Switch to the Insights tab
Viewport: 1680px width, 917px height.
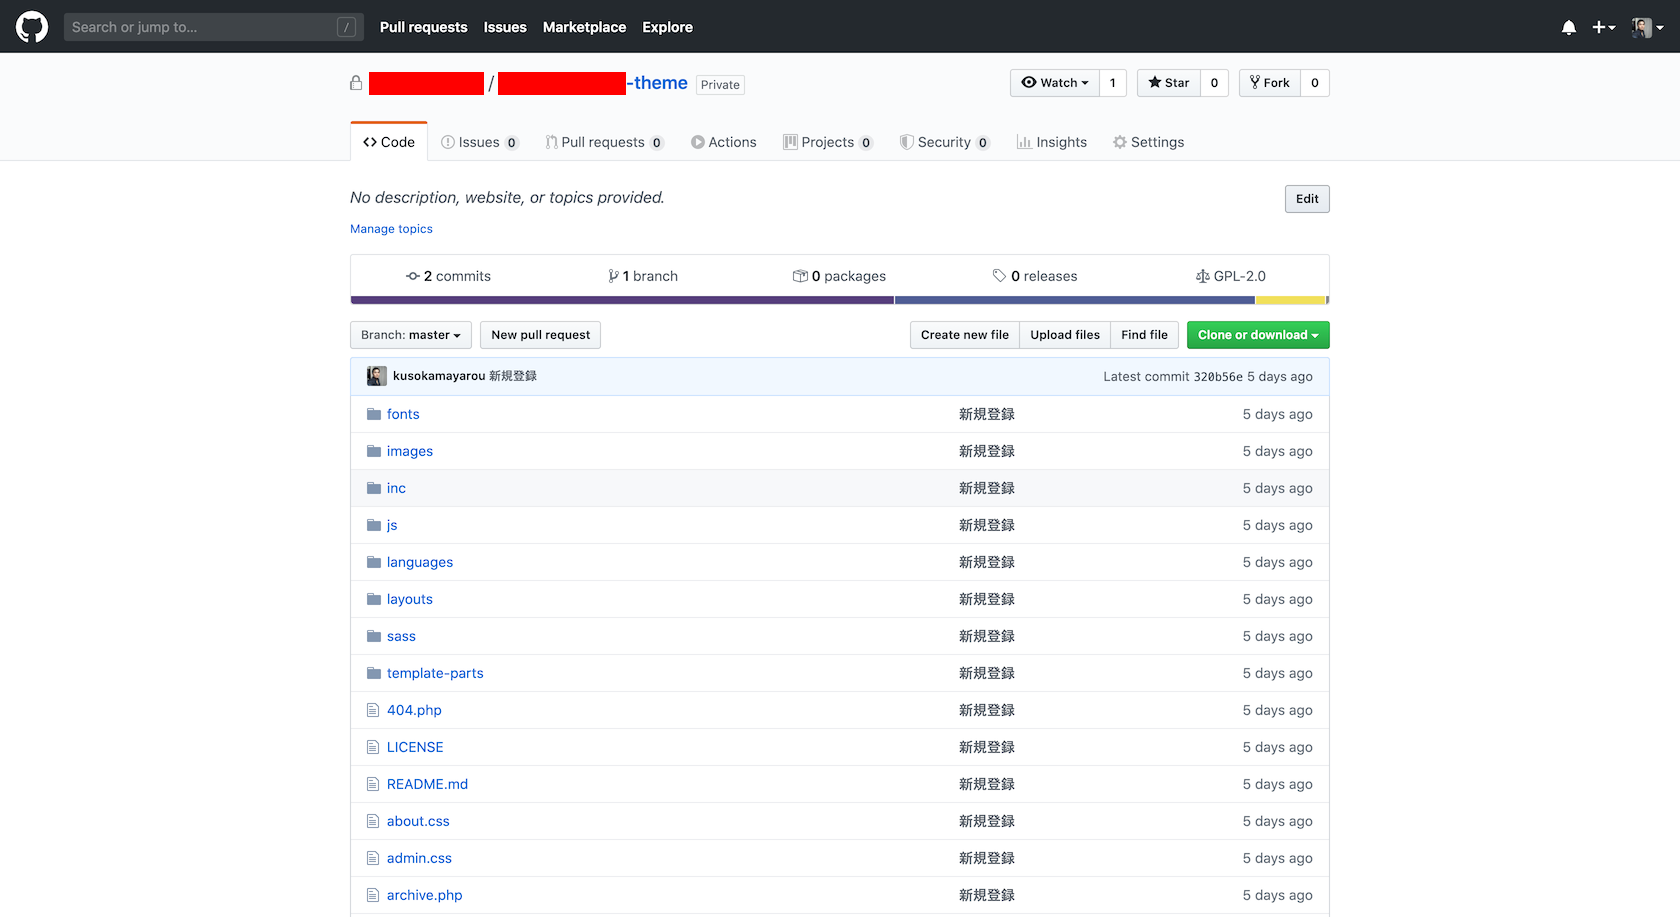click(1051, 141)
